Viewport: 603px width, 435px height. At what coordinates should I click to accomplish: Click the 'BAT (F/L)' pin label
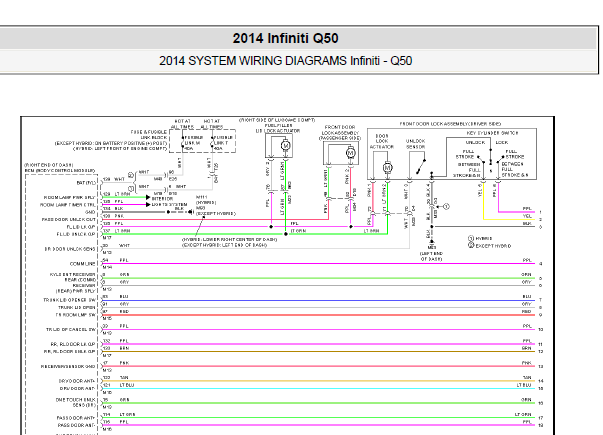coord(87,183)
